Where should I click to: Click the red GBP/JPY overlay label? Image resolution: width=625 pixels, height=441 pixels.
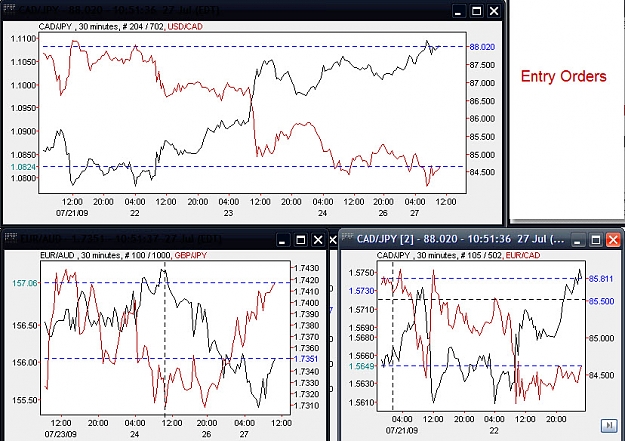click(191, 255)
